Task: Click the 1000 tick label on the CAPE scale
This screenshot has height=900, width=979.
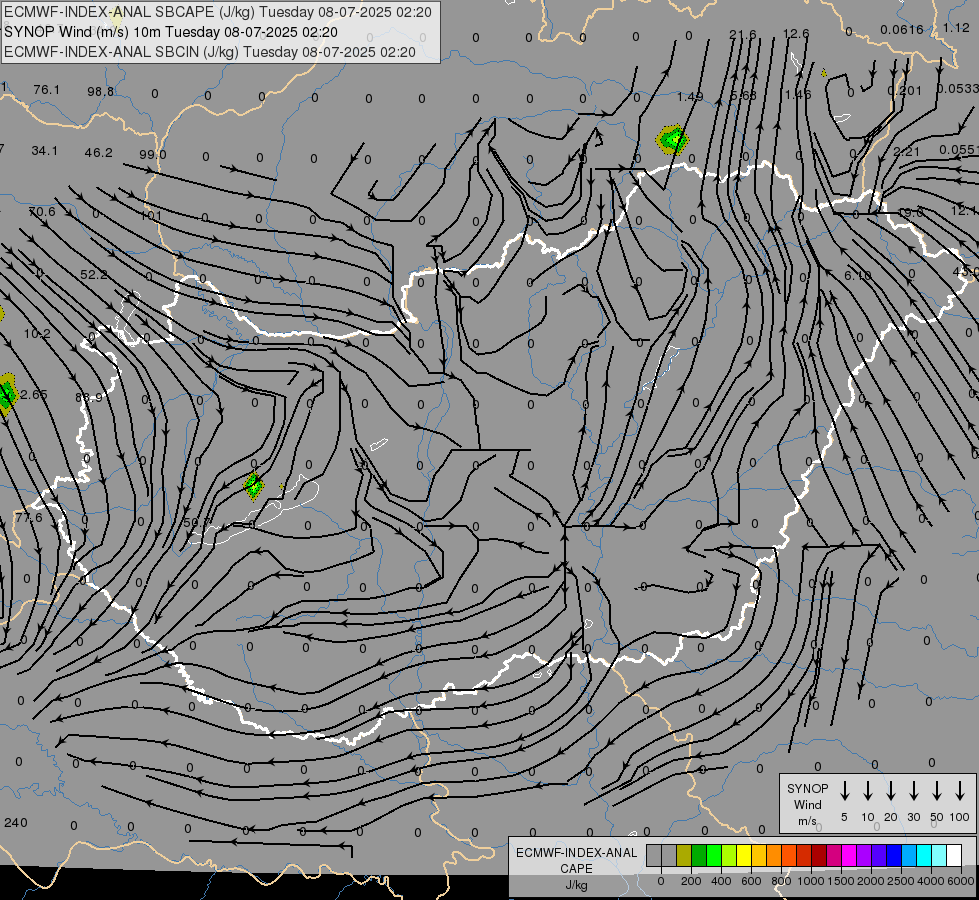Action: 810,881
